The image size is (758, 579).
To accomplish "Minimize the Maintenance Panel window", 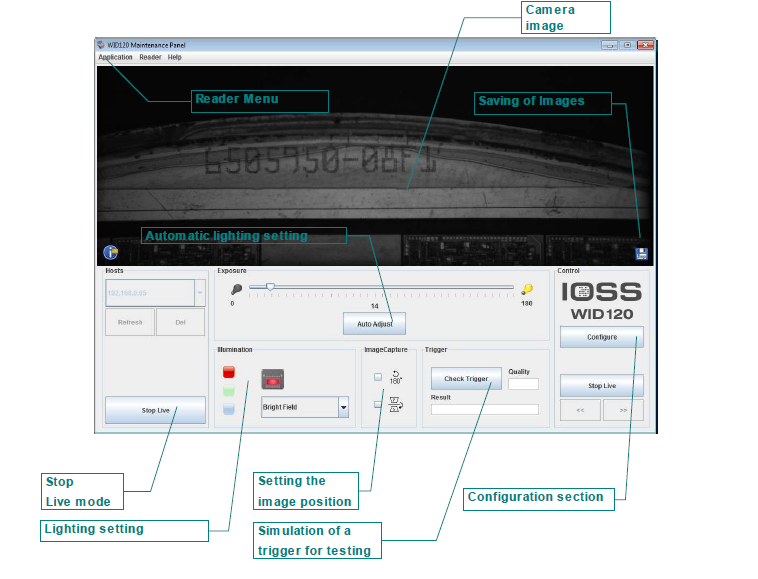I will click(x=609, y=45).
